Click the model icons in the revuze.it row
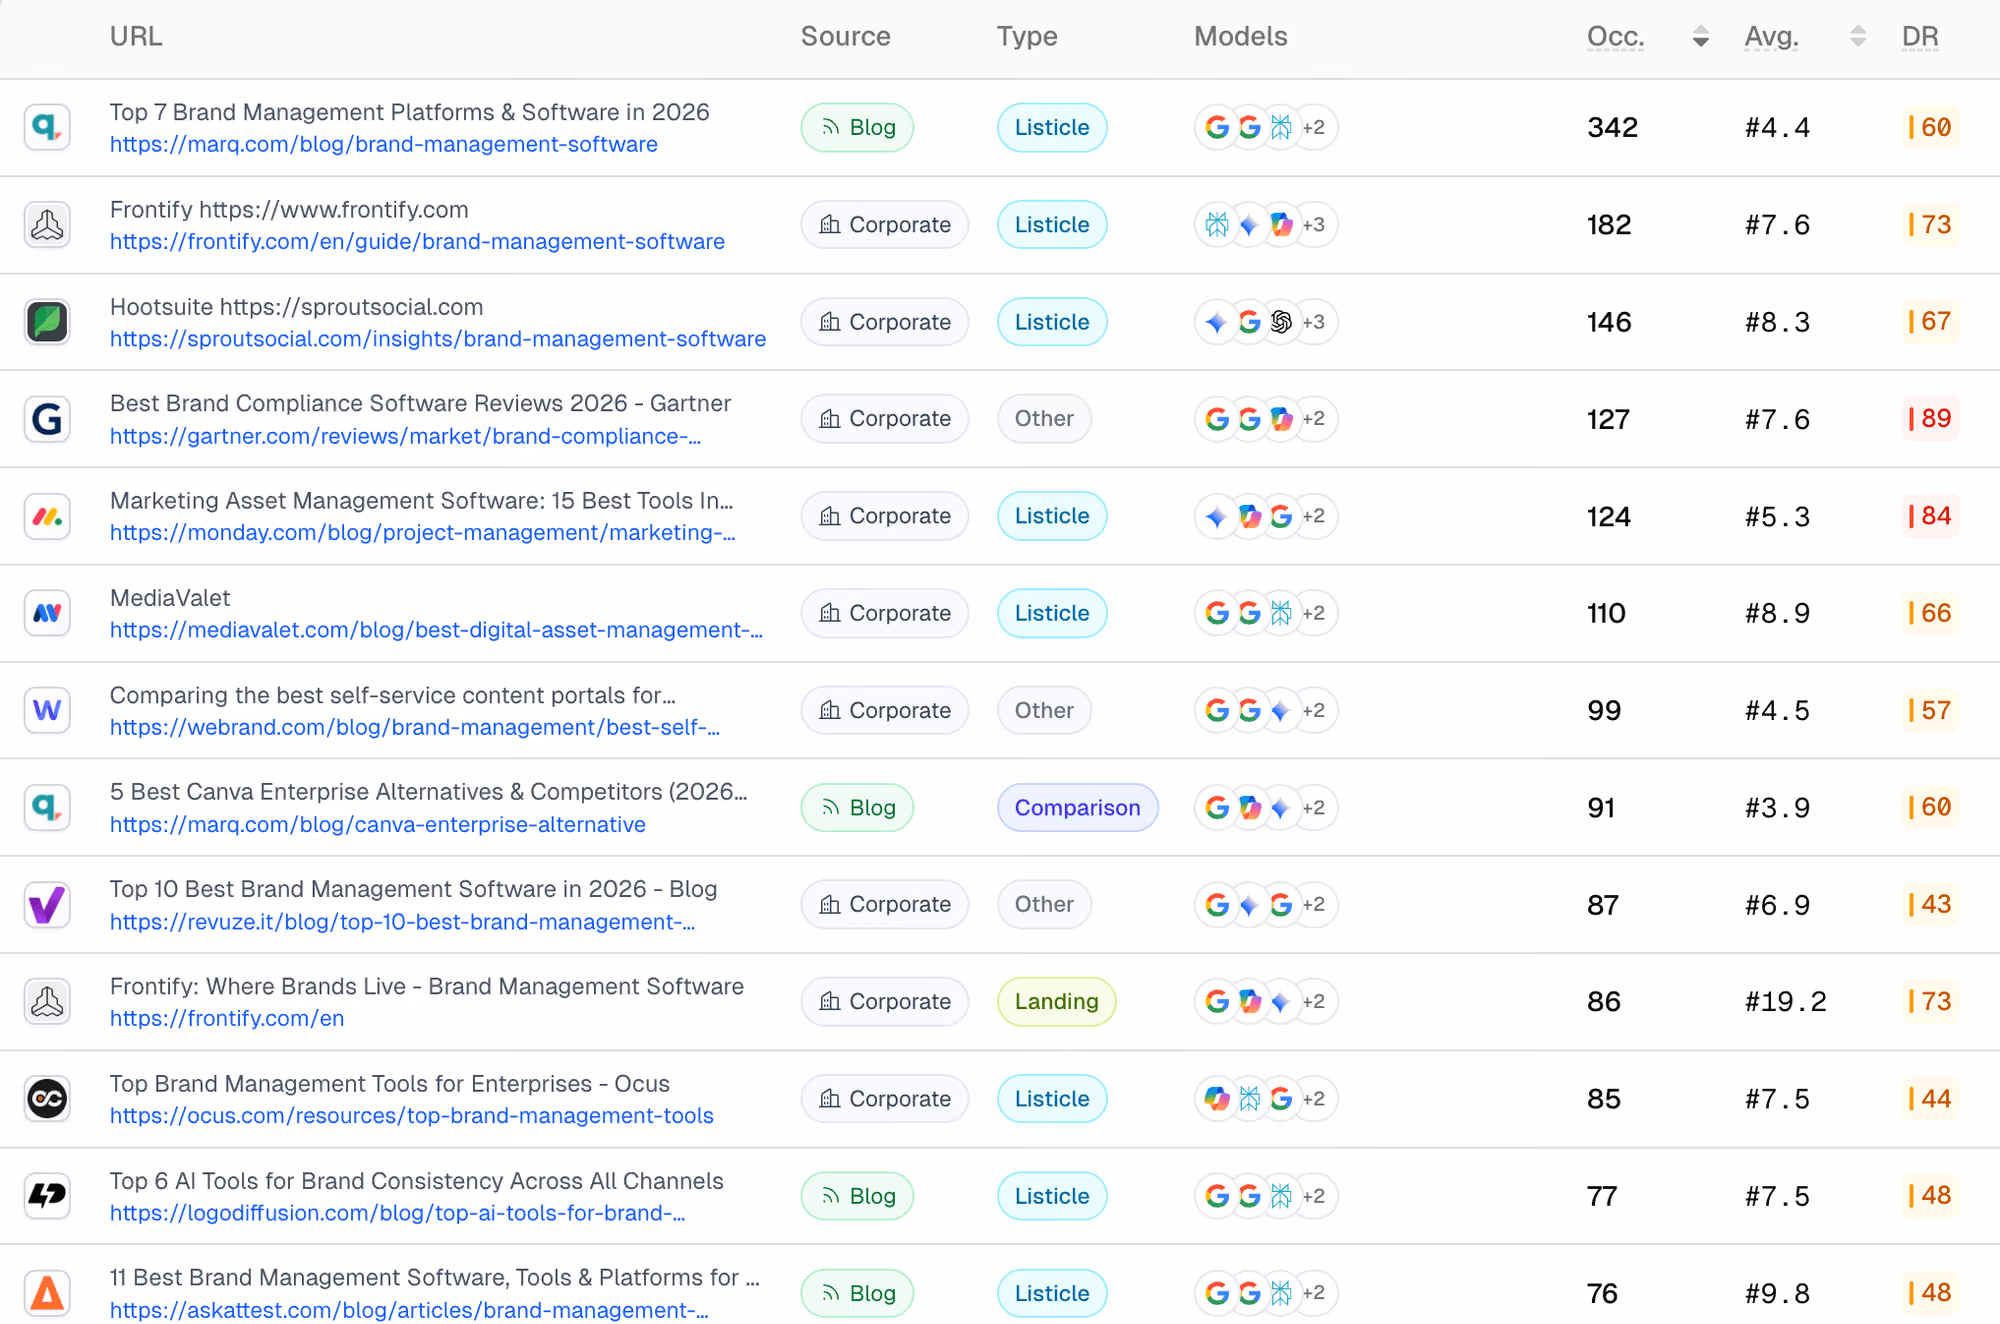Viewport: 2000px width, 1324px height. tap(1266, 905)
